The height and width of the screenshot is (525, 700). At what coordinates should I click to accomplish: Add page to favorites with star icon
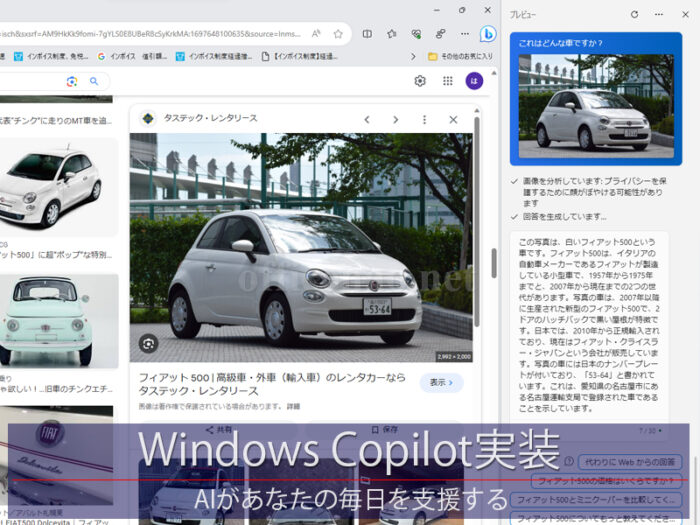338,34
